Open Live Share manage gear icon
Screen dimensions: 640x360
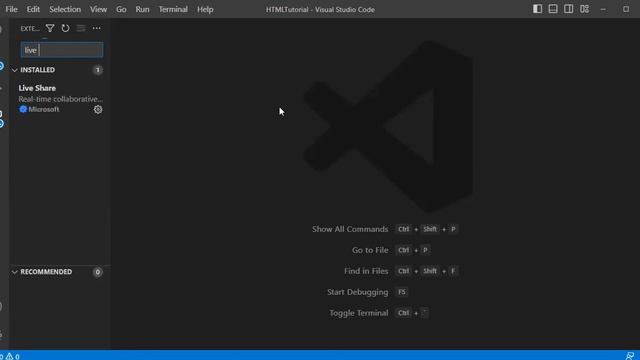[x=98, y=109]
